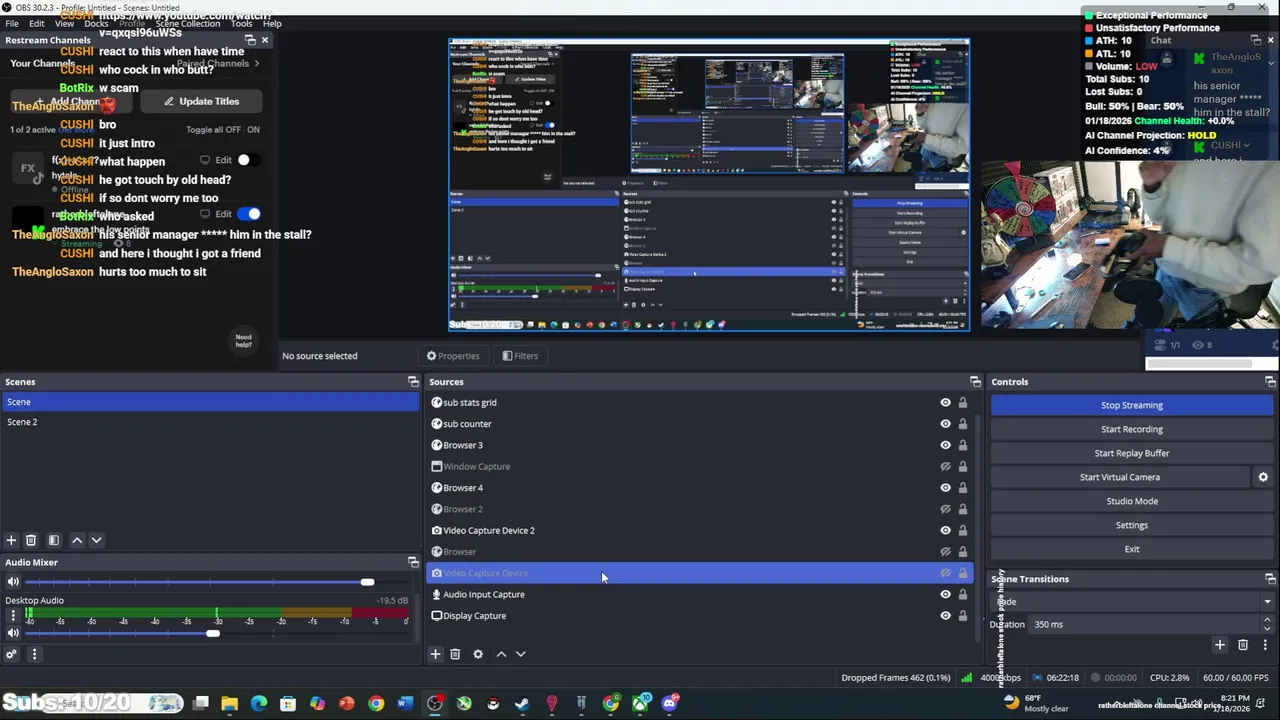Lock the Audio Input Capture source
The height and width of the screenshot is (720, 1280).
pyautogui.click(x=963, y=595)
